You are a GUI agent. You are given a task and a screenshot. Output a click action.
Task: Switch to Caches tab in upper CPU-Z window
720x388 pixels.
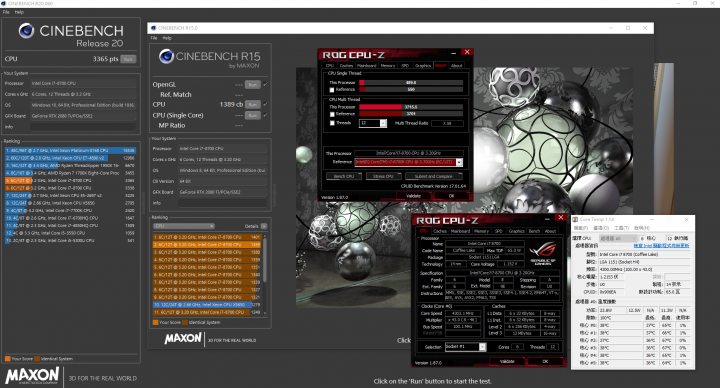[x=346, y=66]
